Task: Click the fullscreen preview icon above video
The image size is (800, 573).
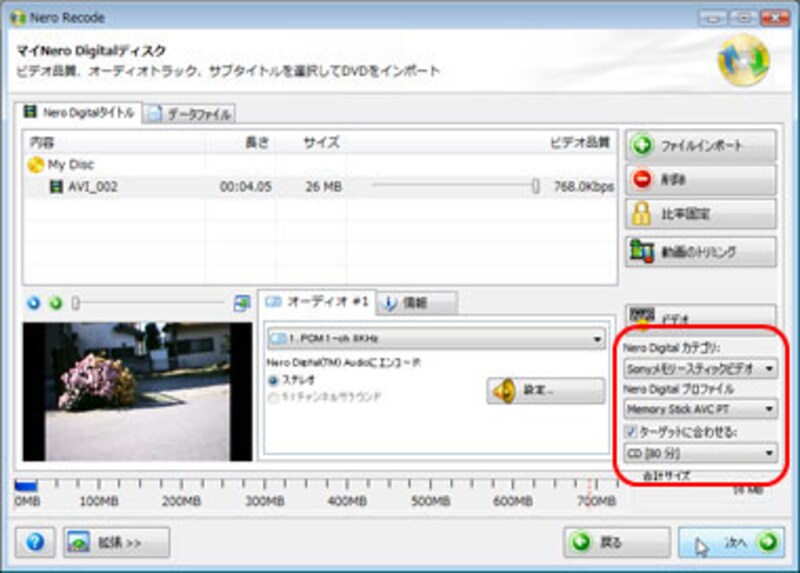Action: click(x=241, y=302)
